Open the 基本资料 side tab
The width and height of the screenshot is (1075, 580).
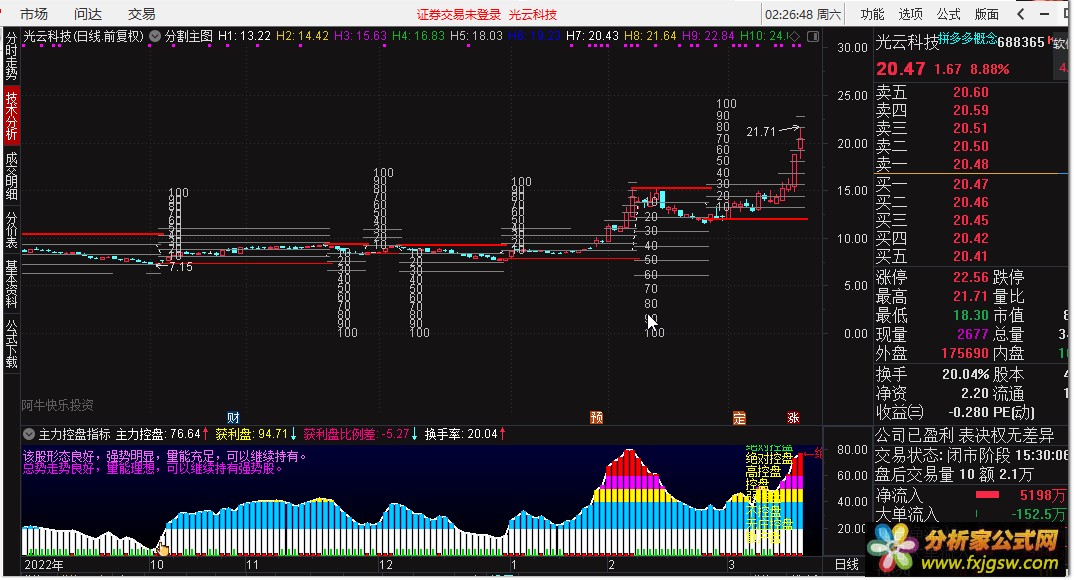[12, 284]
